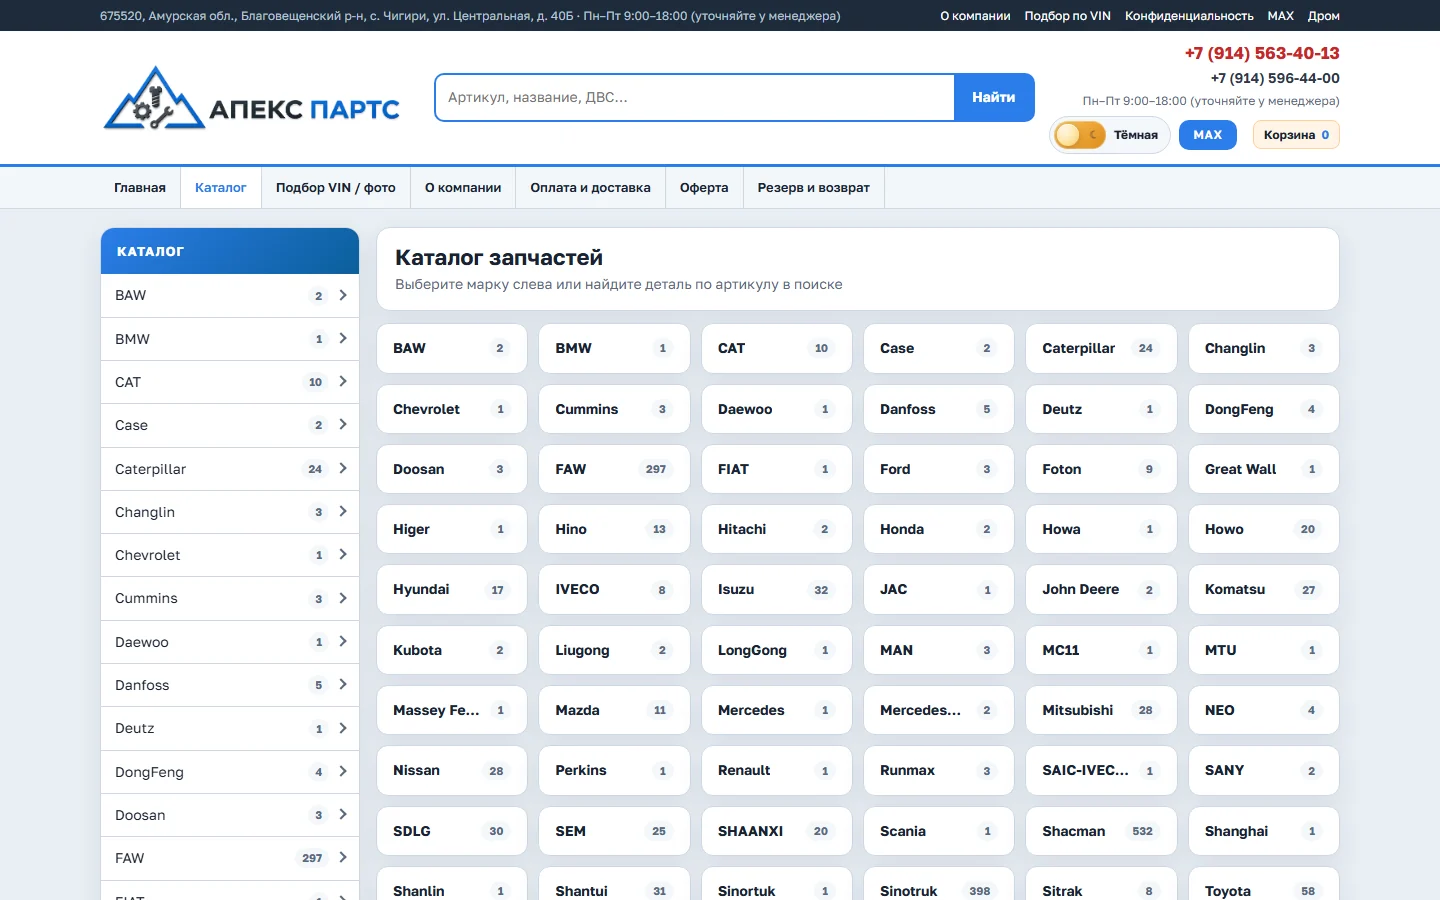Select the Toyota brand card
Viewport: 1440px width, 900px height.
click(1264, 885)
